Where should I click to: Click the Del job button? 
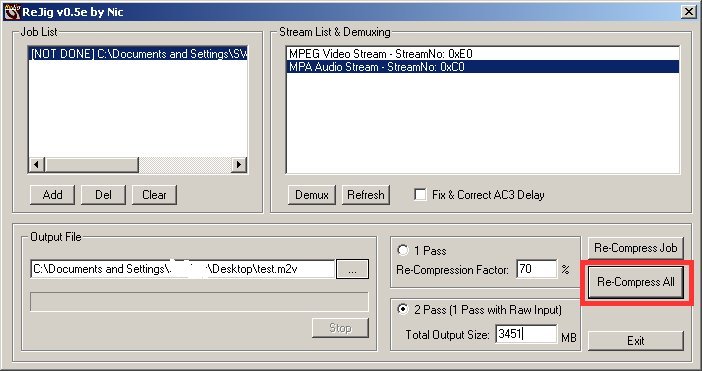coord(103,195)
